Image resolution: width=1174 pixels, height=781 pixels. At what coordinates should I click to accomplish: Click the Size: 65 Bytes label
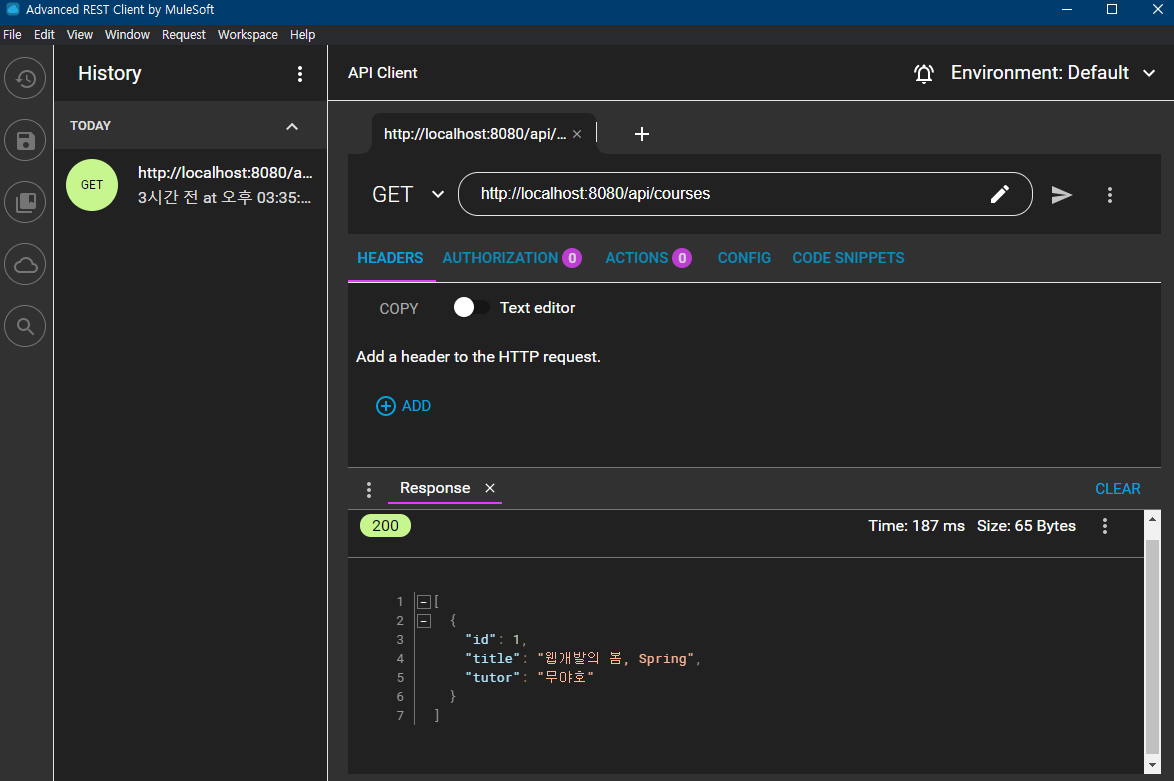1026,526
